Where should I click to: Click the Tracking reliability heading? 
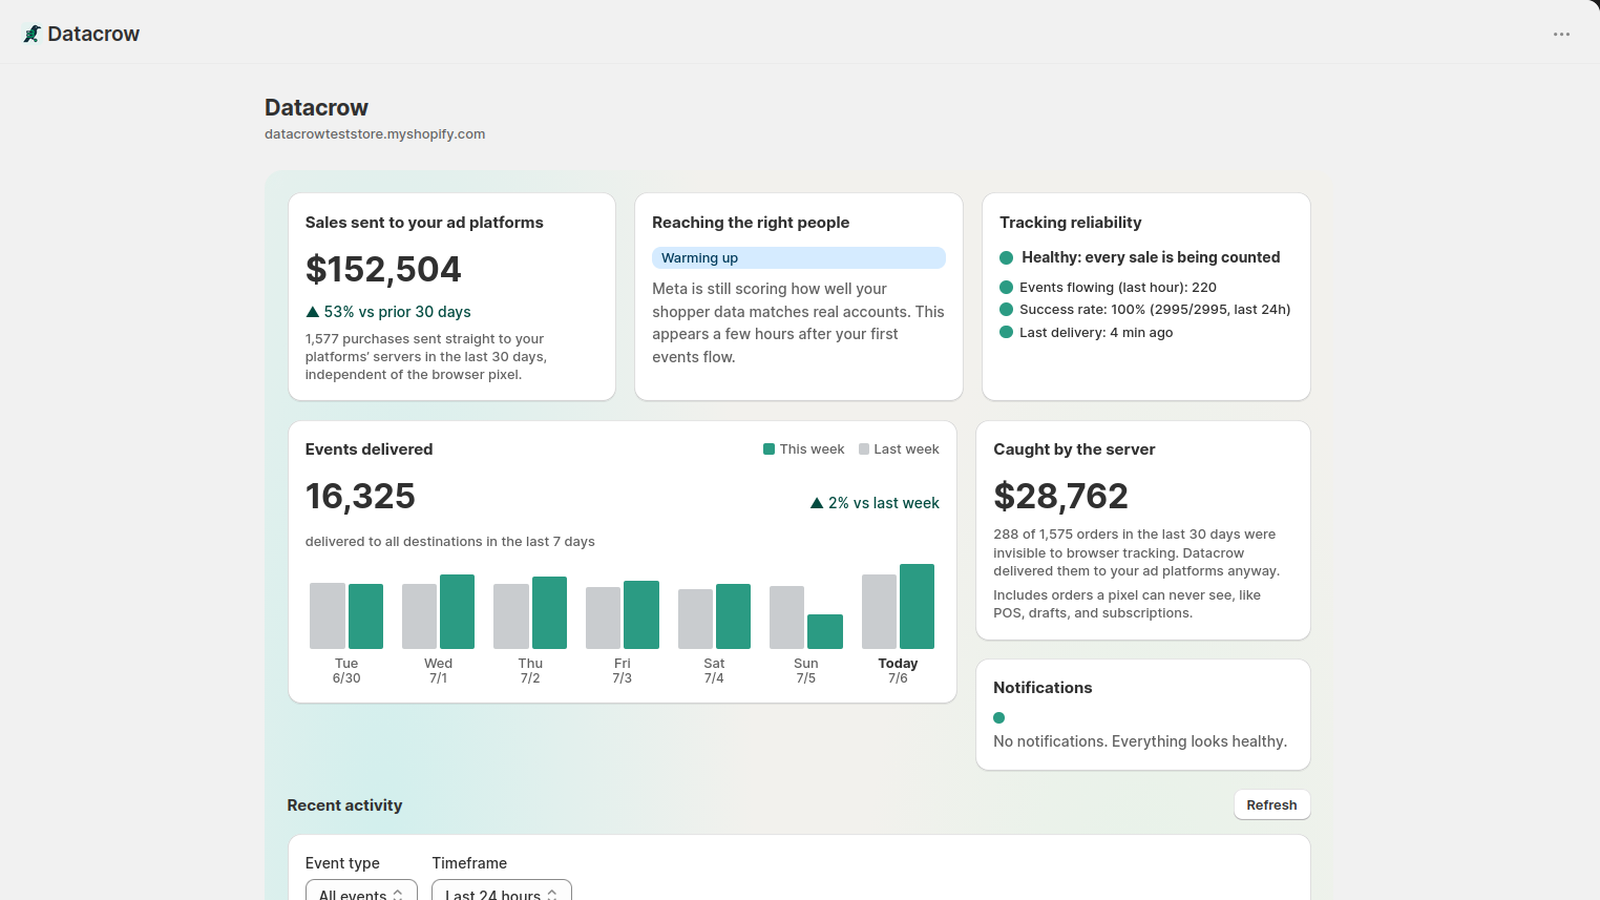click(x=1070, y=223)
